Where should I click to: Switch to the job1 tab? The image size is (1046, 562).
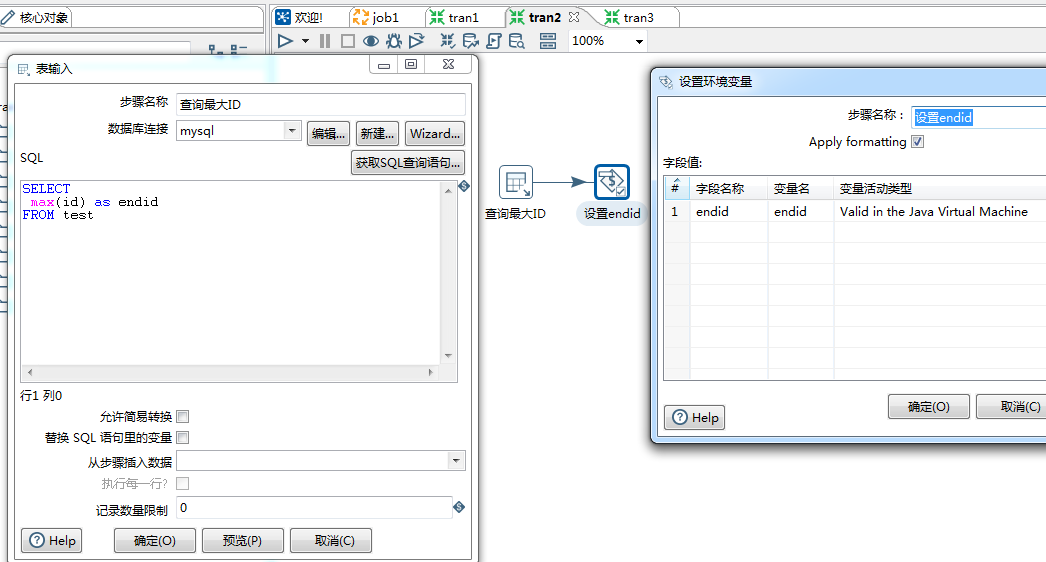(376, 17)
